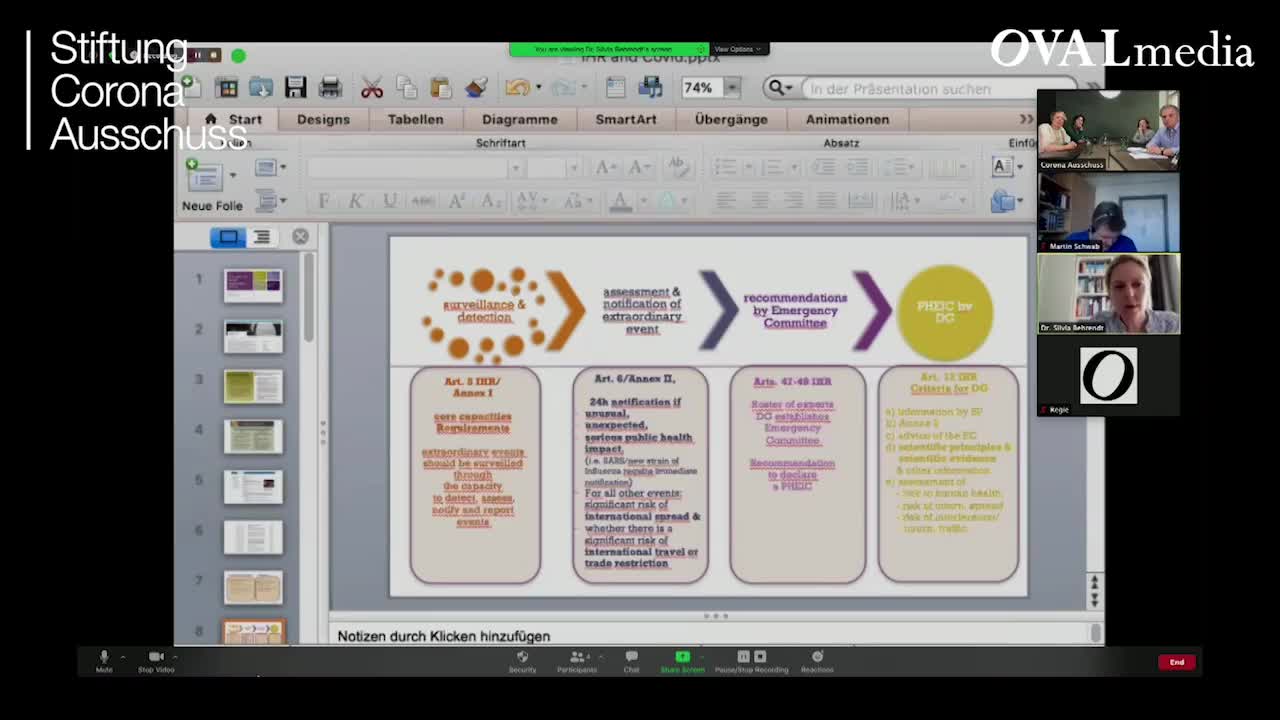
Task: Select the Format Painter brush icon
Action: 475,88
